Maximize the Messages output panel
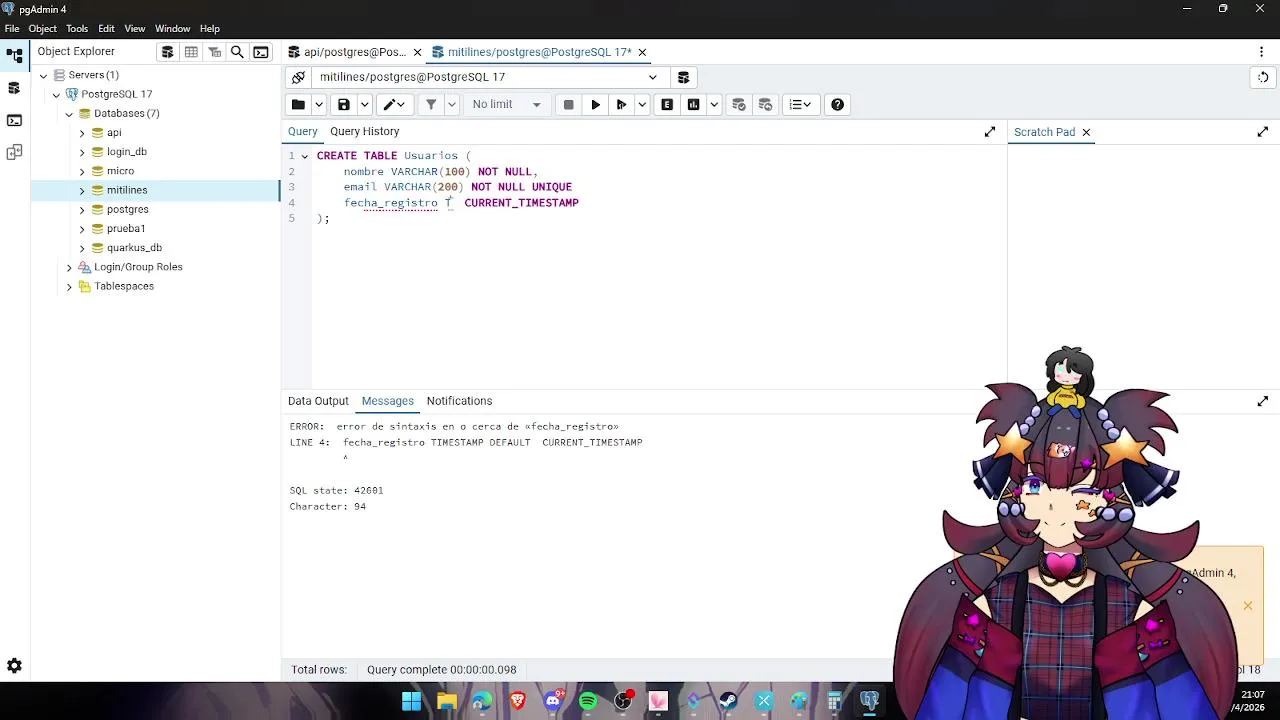1280x720 pixels. pos(1263,401)
